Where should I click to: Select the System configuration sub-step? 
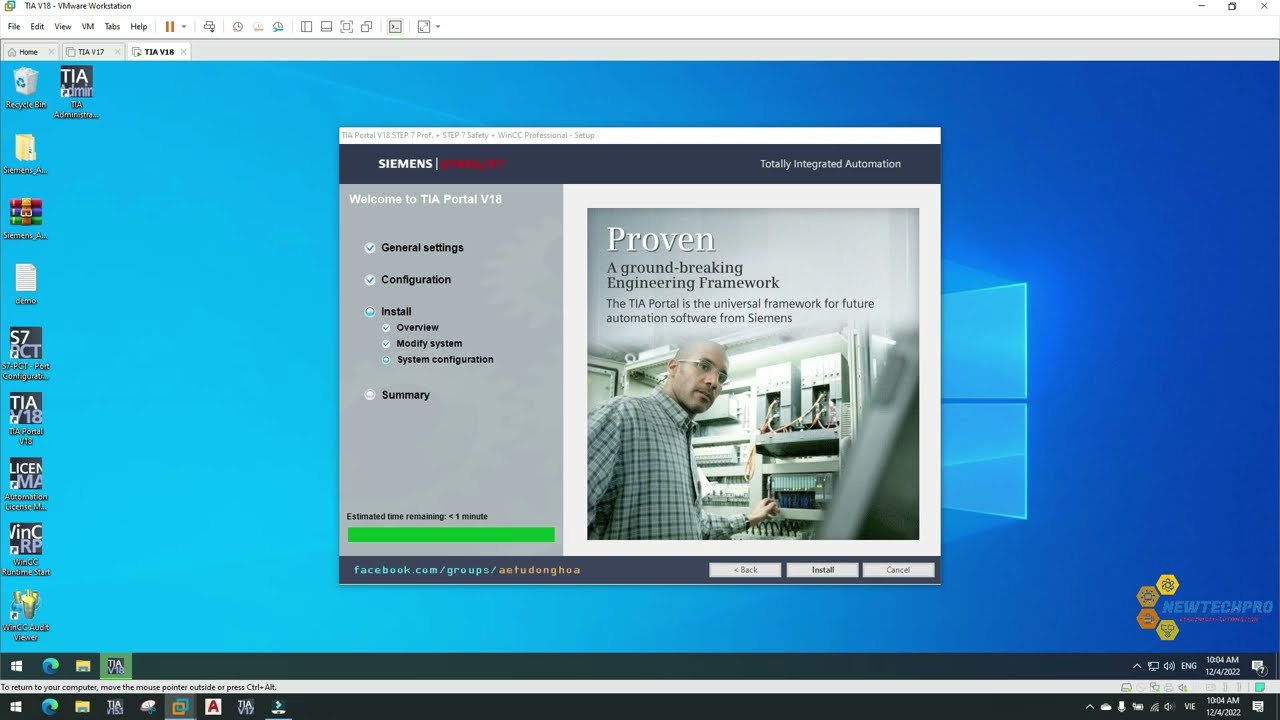coord(445,360)
